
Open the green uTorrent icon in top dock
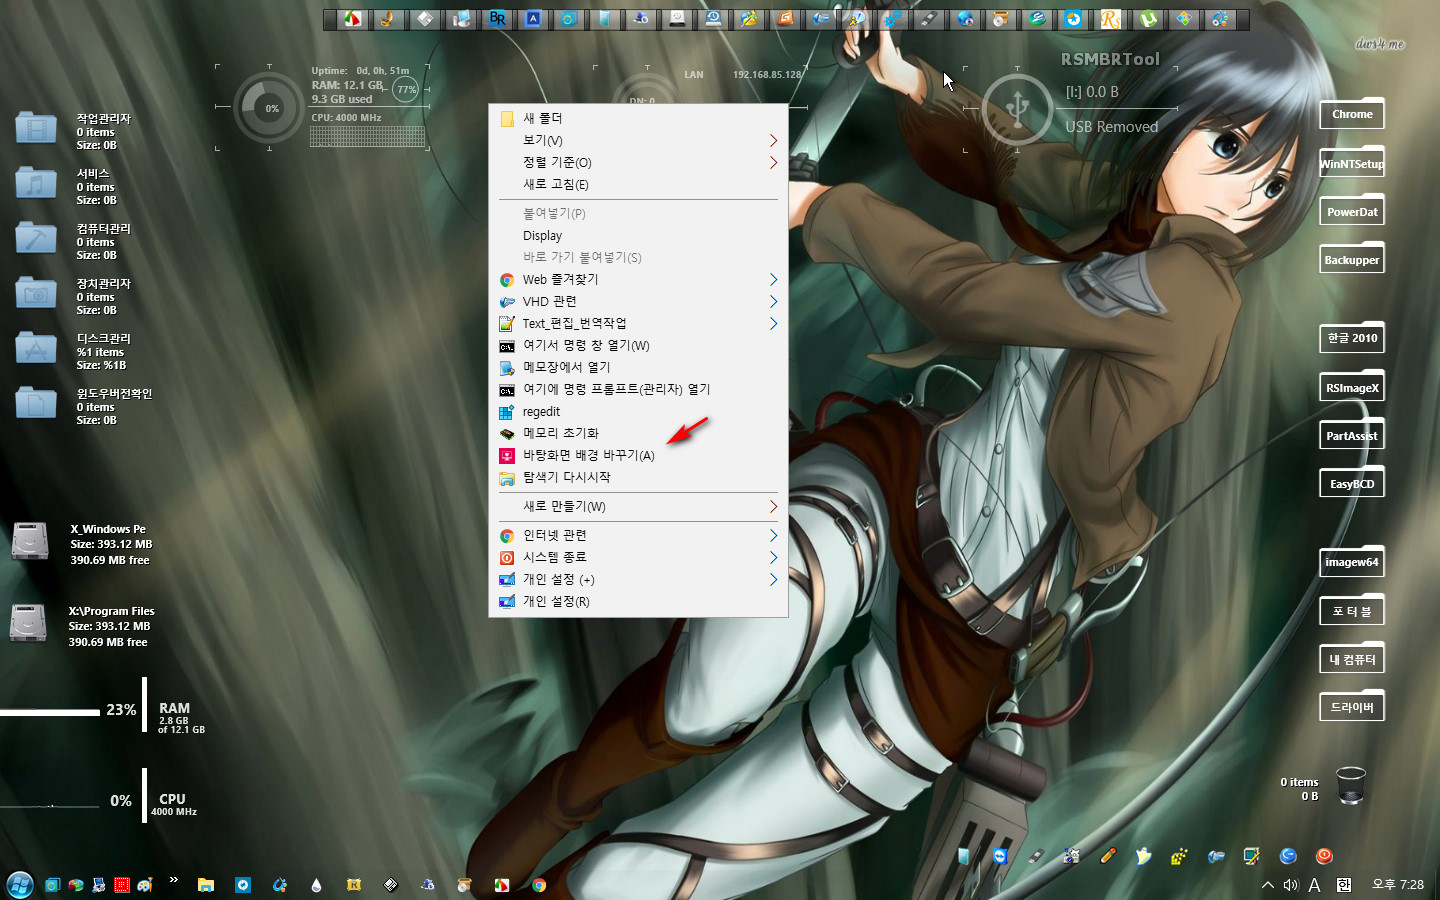(1148, 18)
